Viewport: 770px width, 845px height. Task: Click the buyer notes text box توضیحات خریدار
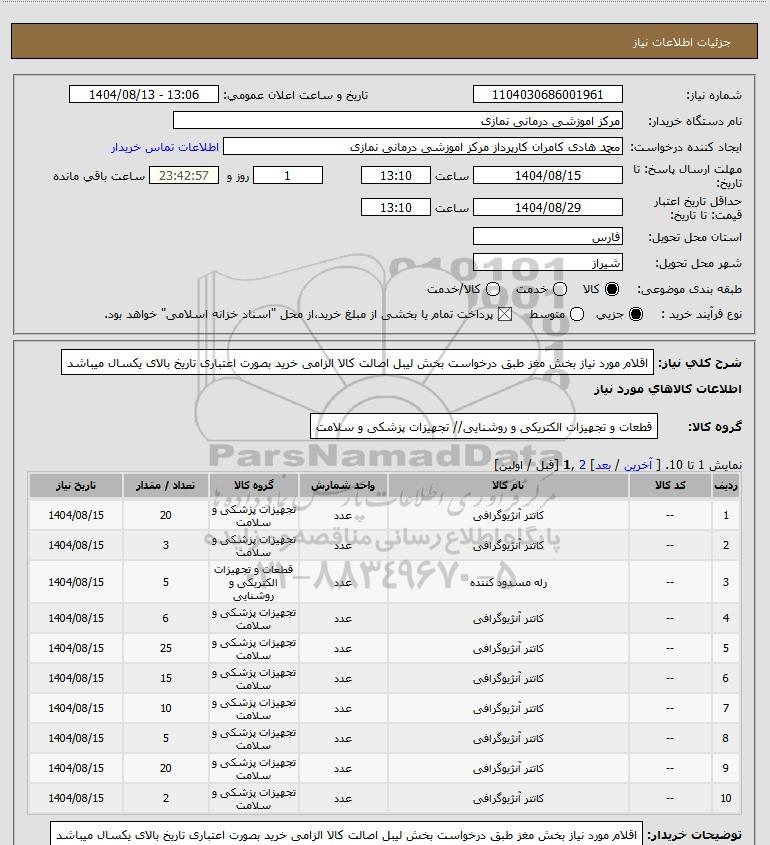click(346, 834)
